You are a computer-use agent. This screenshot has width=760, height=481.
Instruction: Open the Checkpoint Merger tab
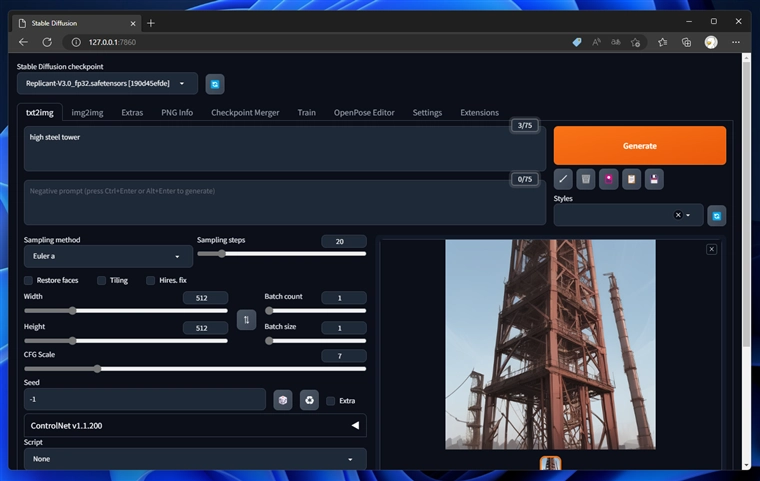coord(245,112)
